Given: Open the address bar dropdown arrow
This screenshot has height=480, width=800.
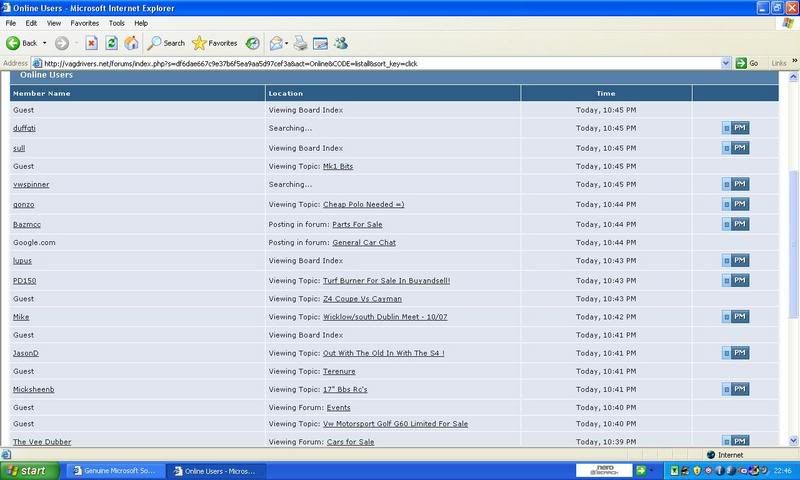Looking at the screenshot, I should pyautogui.click(x=726, y=63).
